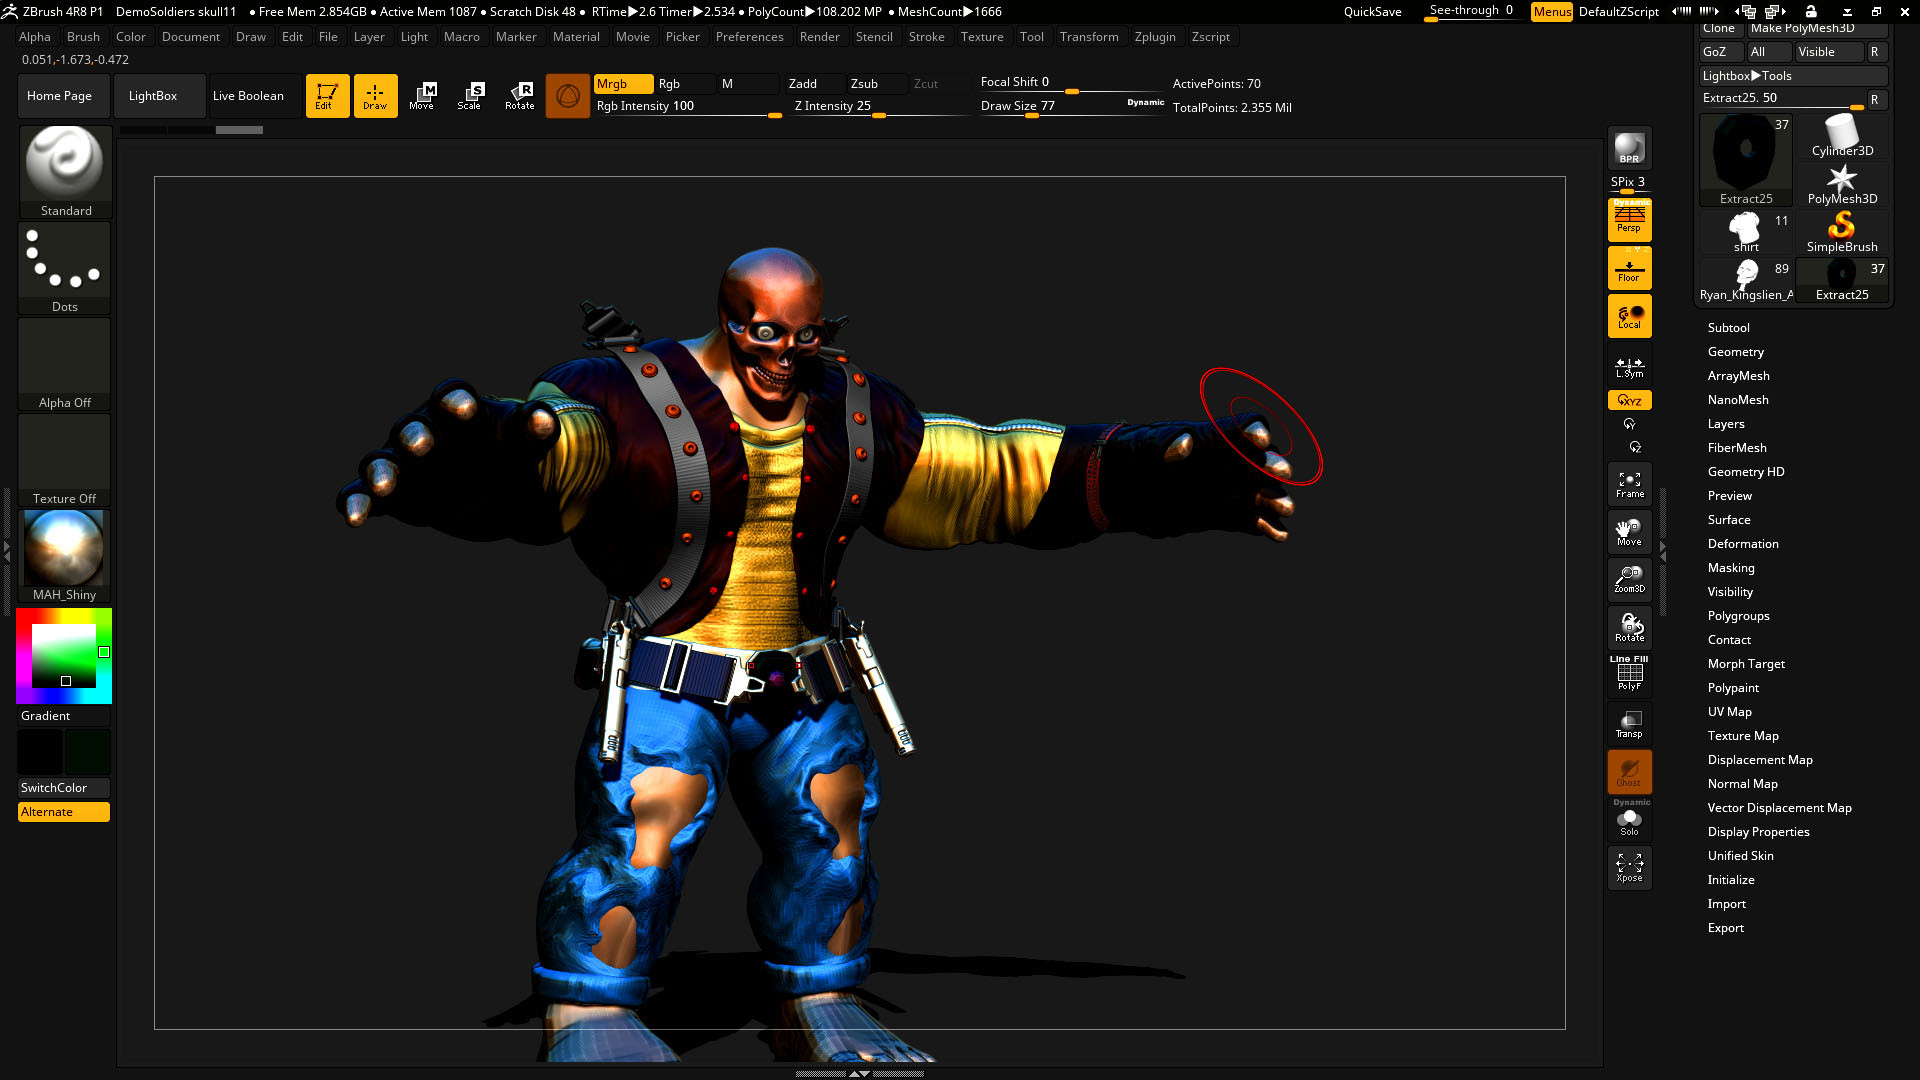Toggle L.Sym local symmetry
Image resolution: width=1920 pixels, height=1080 pixels.
[x=1629, y=367]
